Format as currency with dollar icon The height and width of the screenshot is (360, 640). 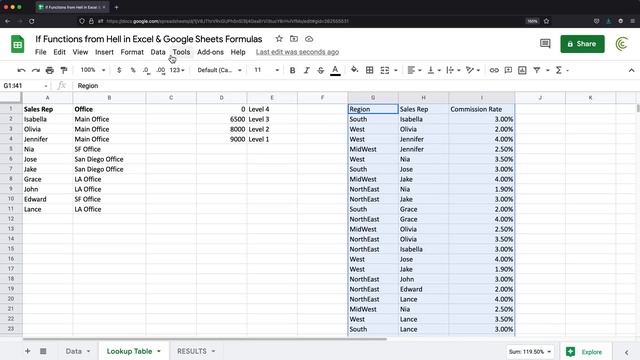(119, 70)
